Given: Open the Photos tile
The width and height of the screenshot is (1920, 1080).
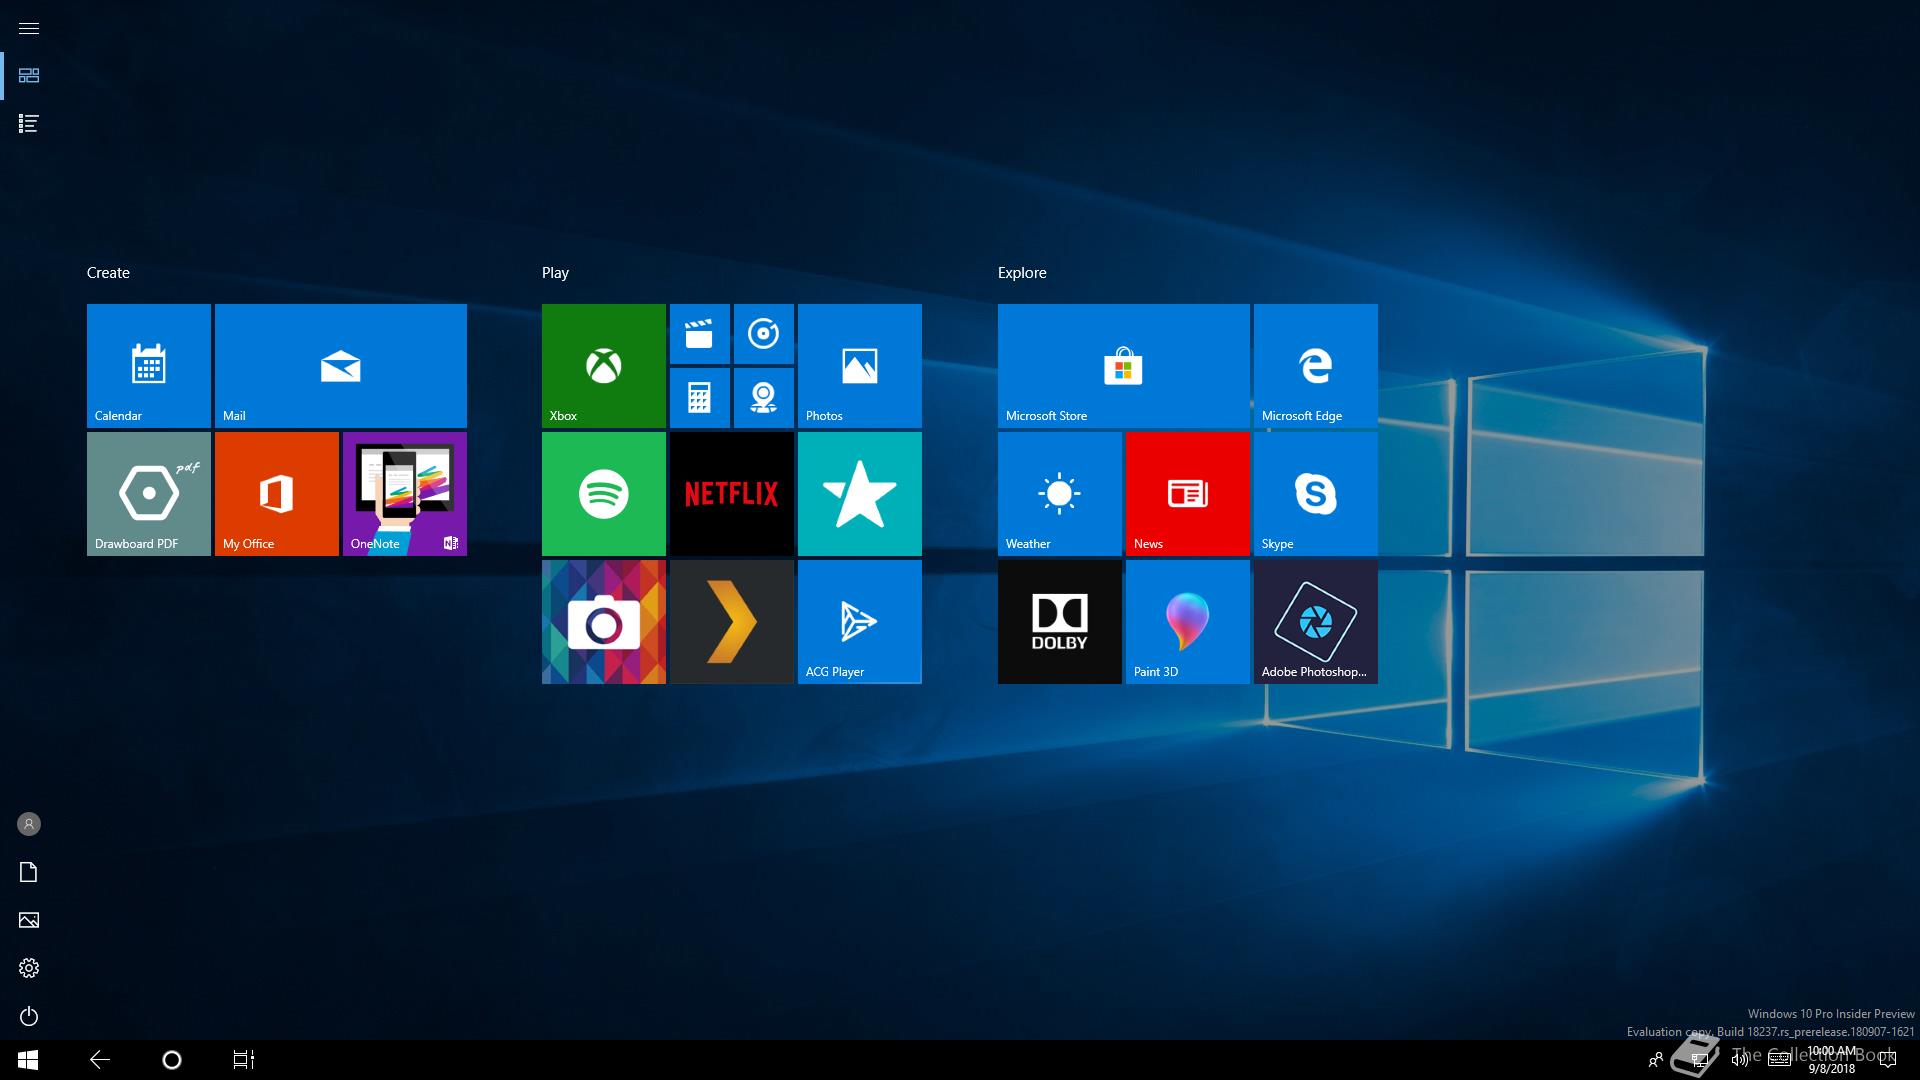Looking at the screenshot, I should (860, 366).
